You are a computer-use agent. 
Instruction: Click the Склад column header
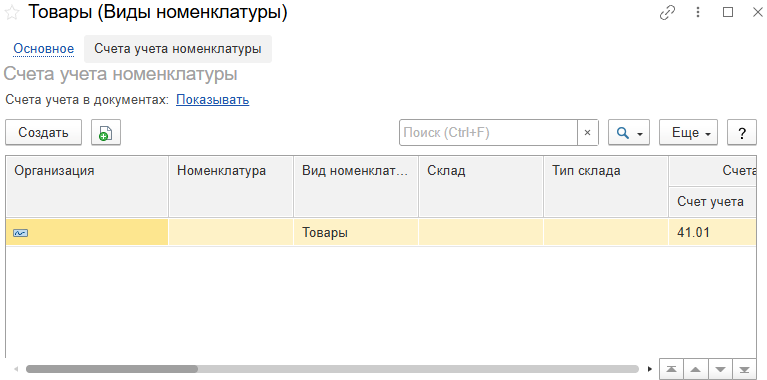pos(481,186)
